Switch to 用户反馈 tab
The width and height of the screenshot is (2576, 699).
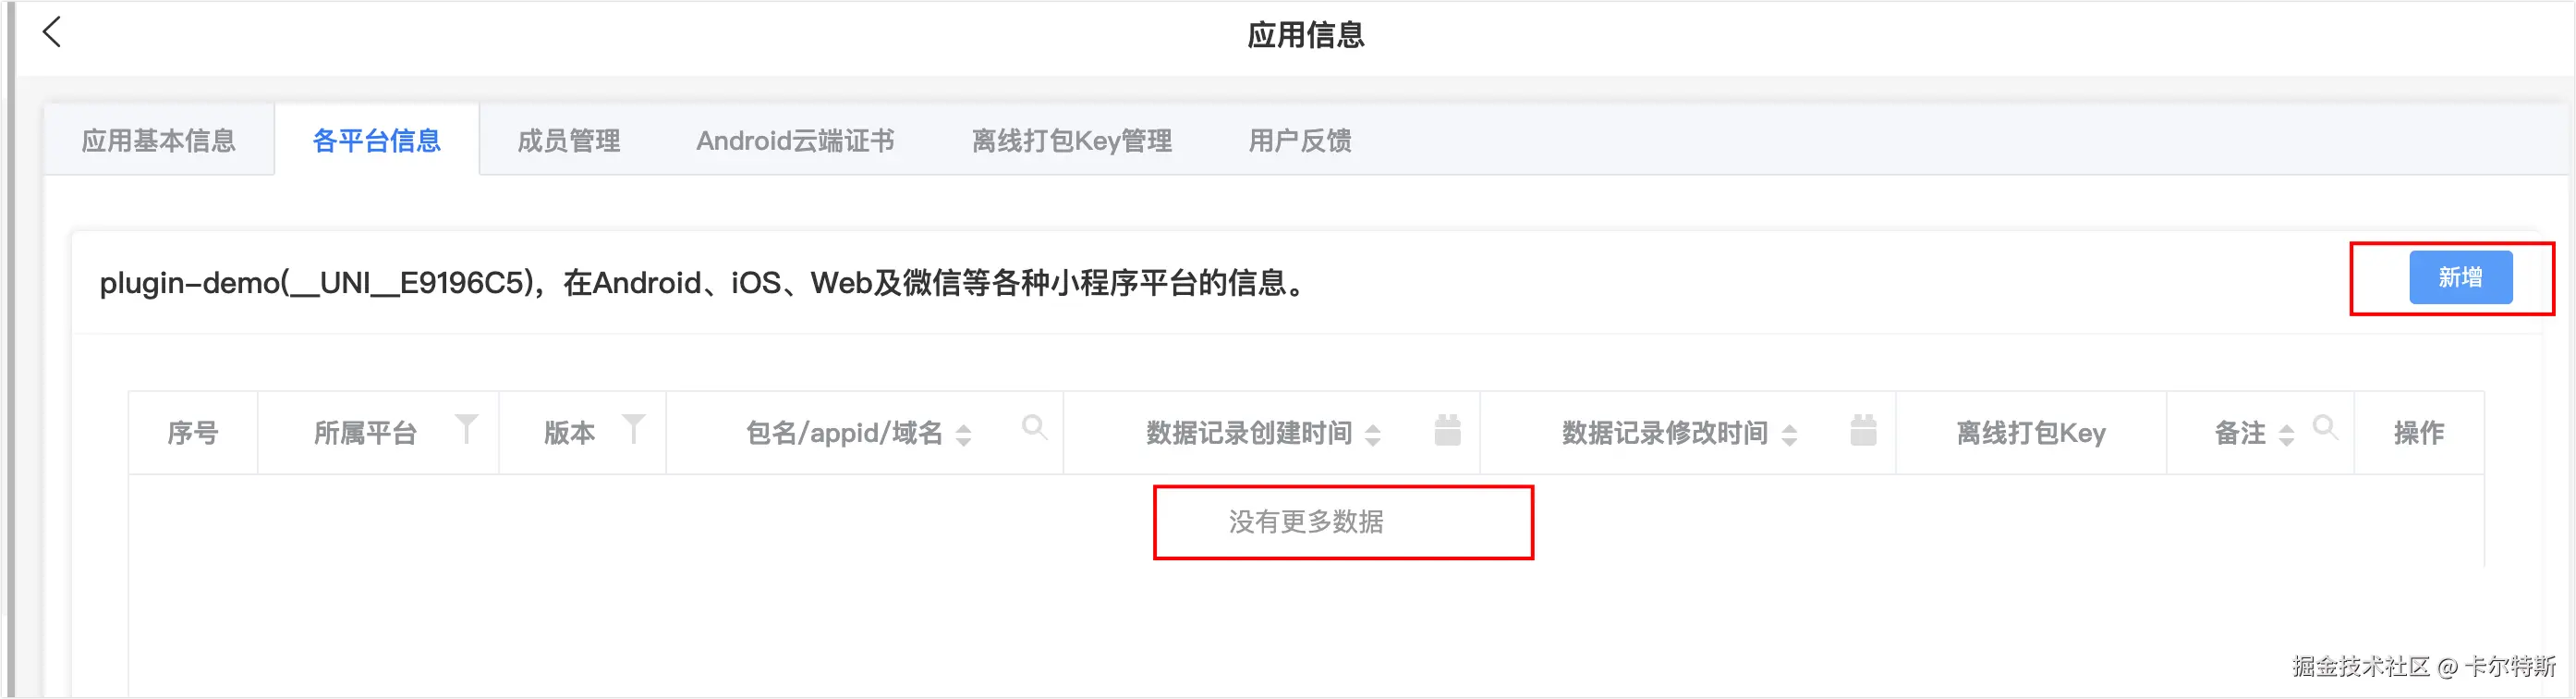tap(1299, 141)
